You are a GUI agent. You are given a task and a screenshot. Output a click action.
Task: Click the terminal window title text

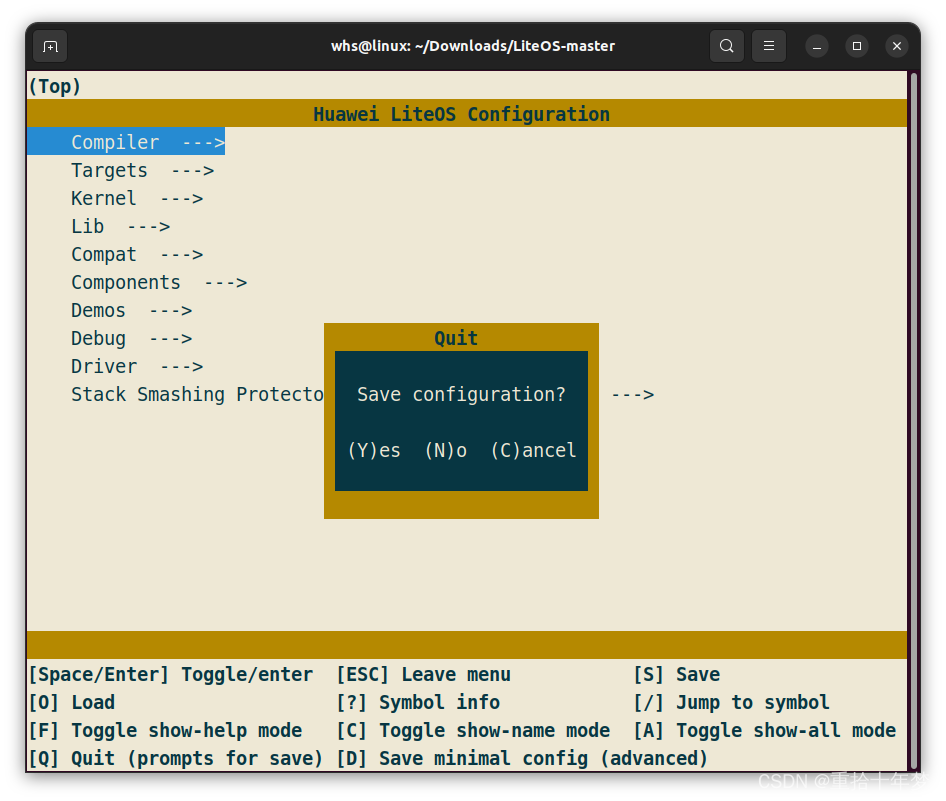473,46
